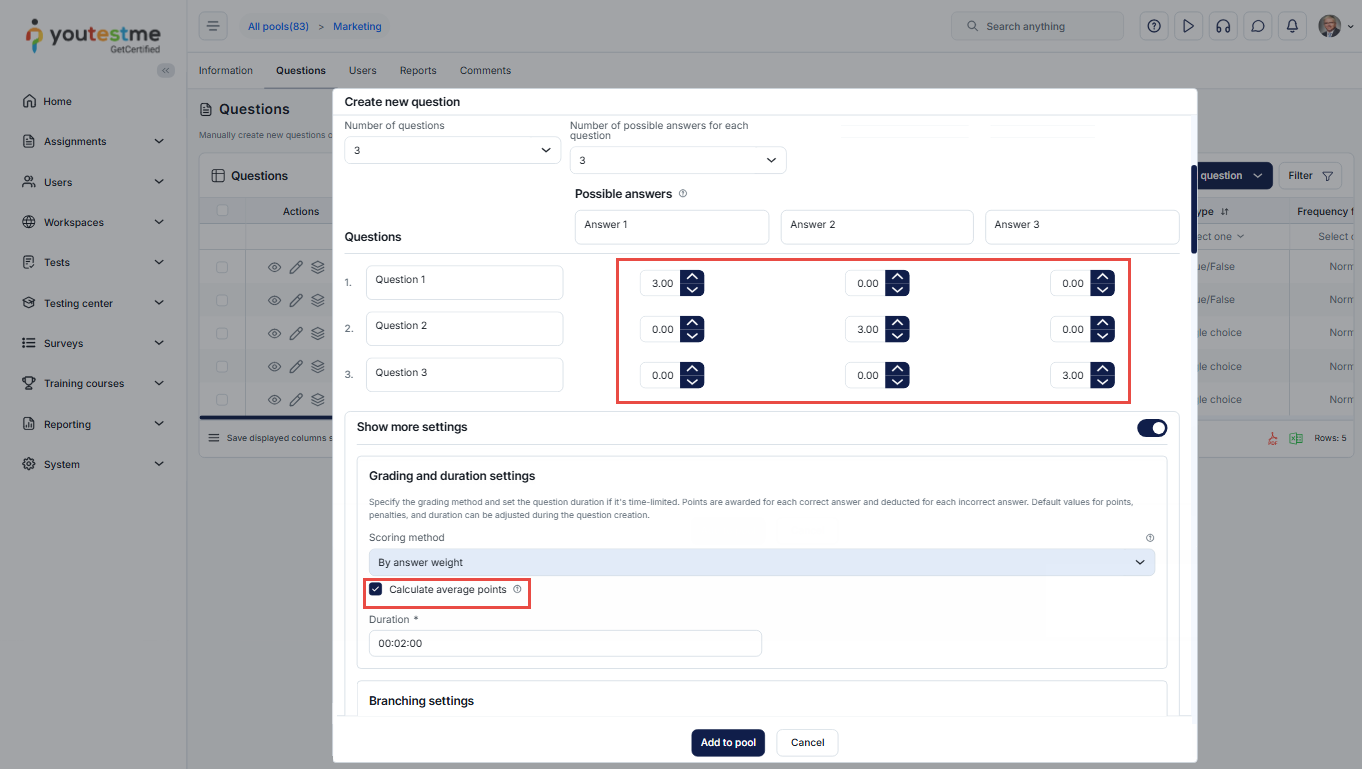Image resolution: width=1362 pixels, height=769 pixels.
Task: Open the notifications bell icon
Action: [x=1292, y=26]
